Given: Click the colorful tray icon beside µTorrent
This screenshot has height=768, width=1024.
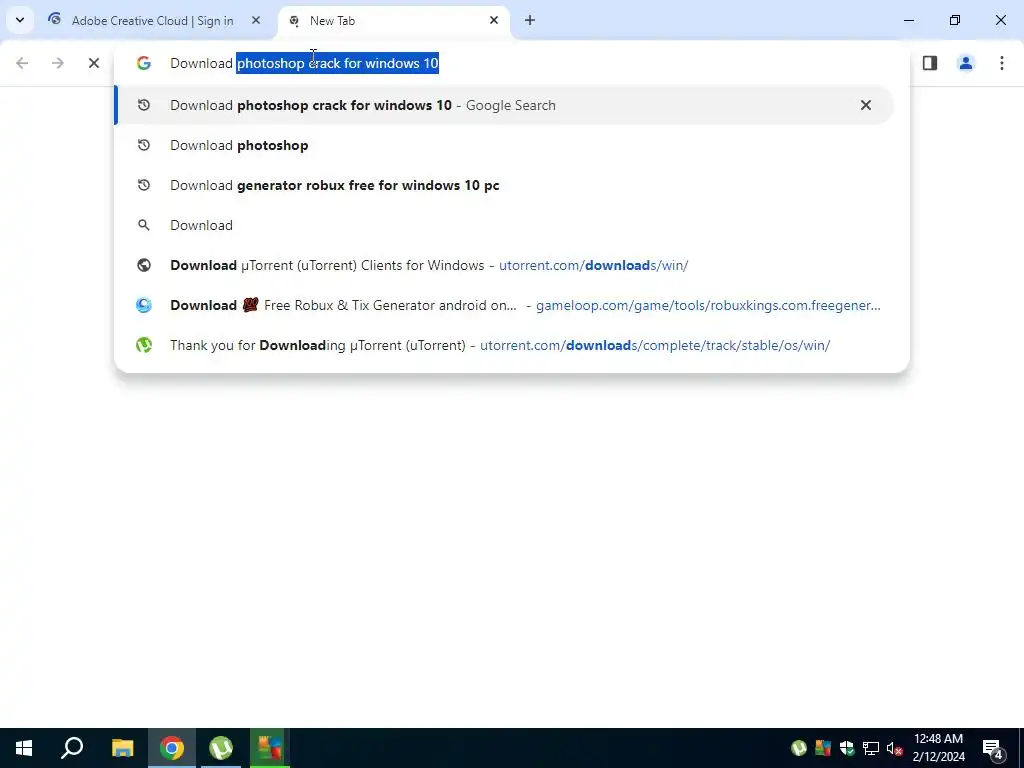Looking at the screenshot, I should coord(823,748).
